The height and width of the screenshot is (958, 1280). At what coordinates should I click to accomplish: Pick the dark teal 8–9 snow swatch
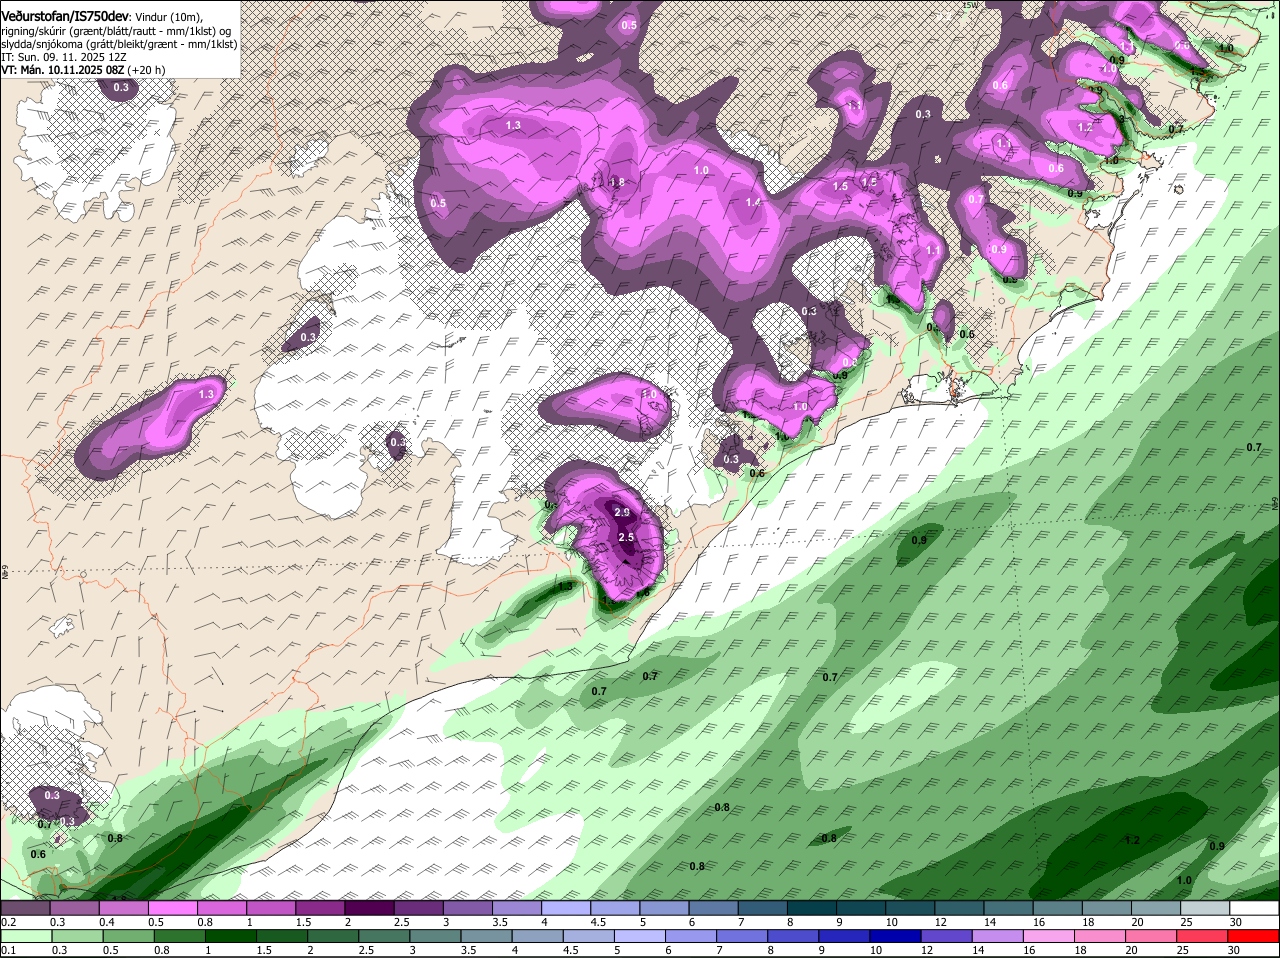(812, 908)
